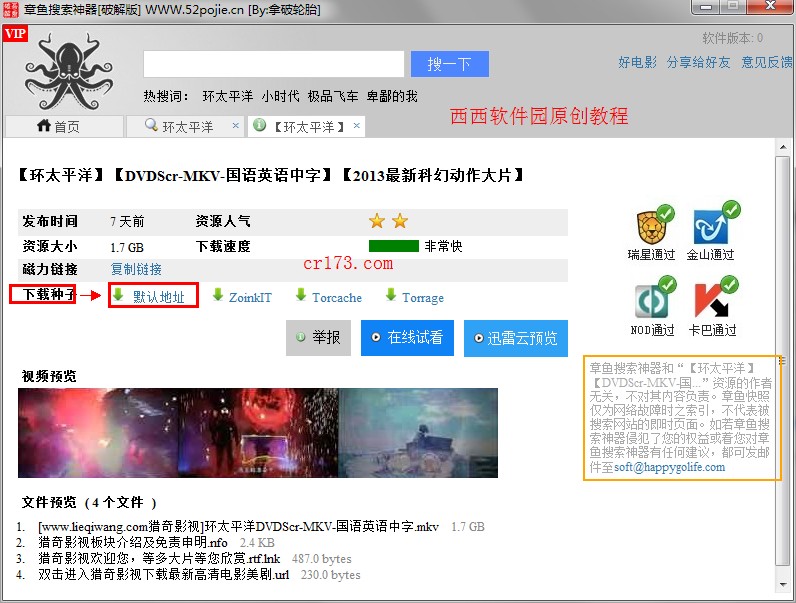Click the octopus logo

point(69,72)
